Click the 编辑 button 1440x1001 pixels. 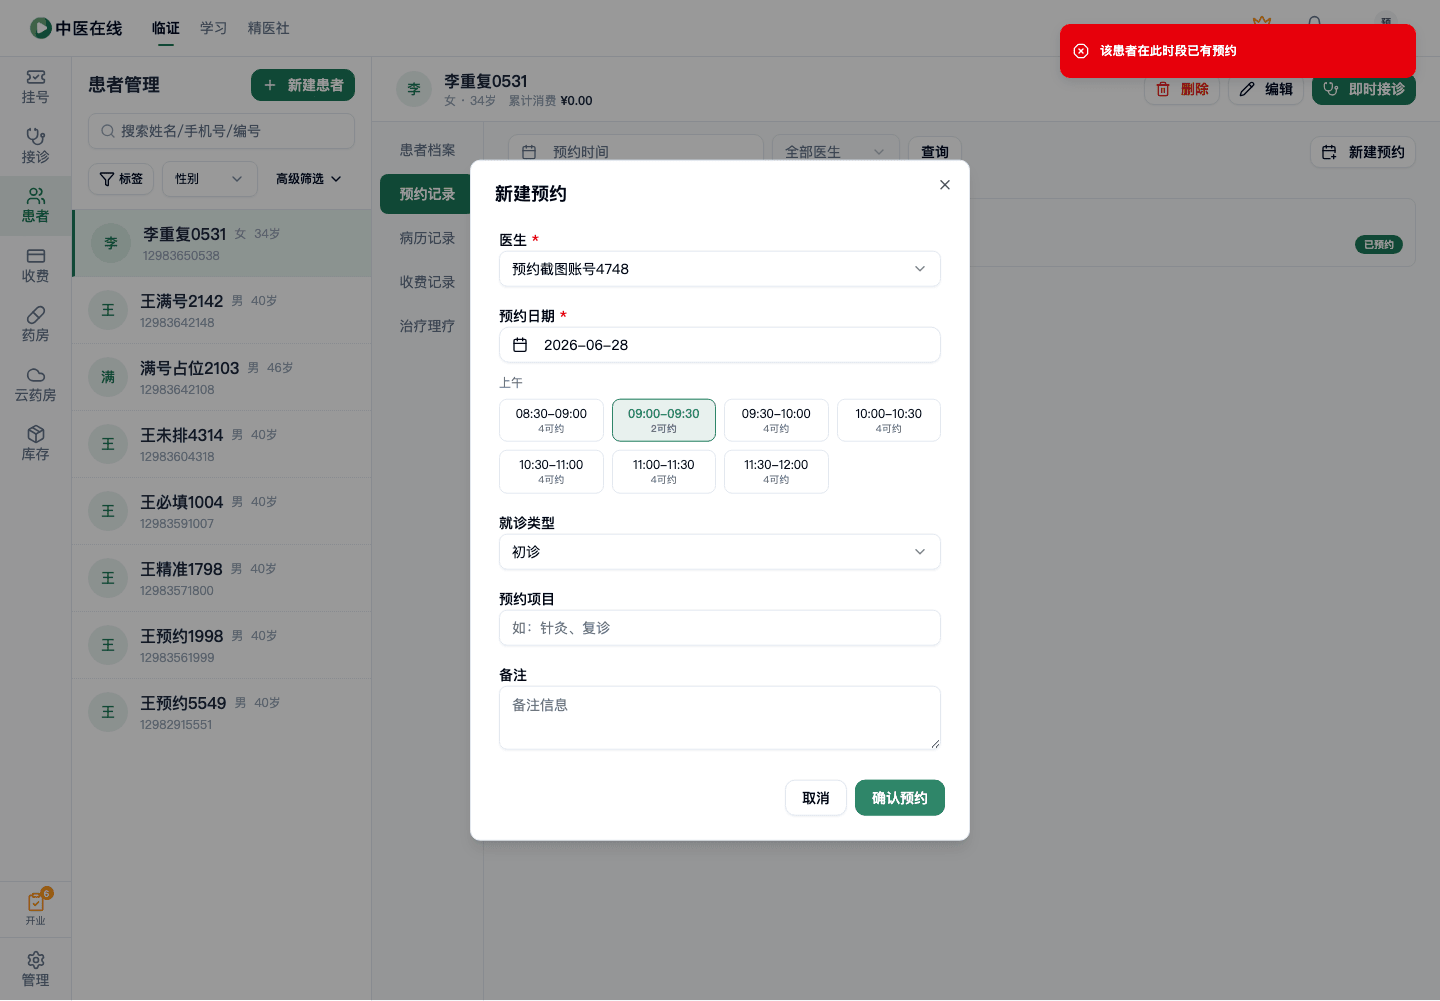click(1266, 89)
